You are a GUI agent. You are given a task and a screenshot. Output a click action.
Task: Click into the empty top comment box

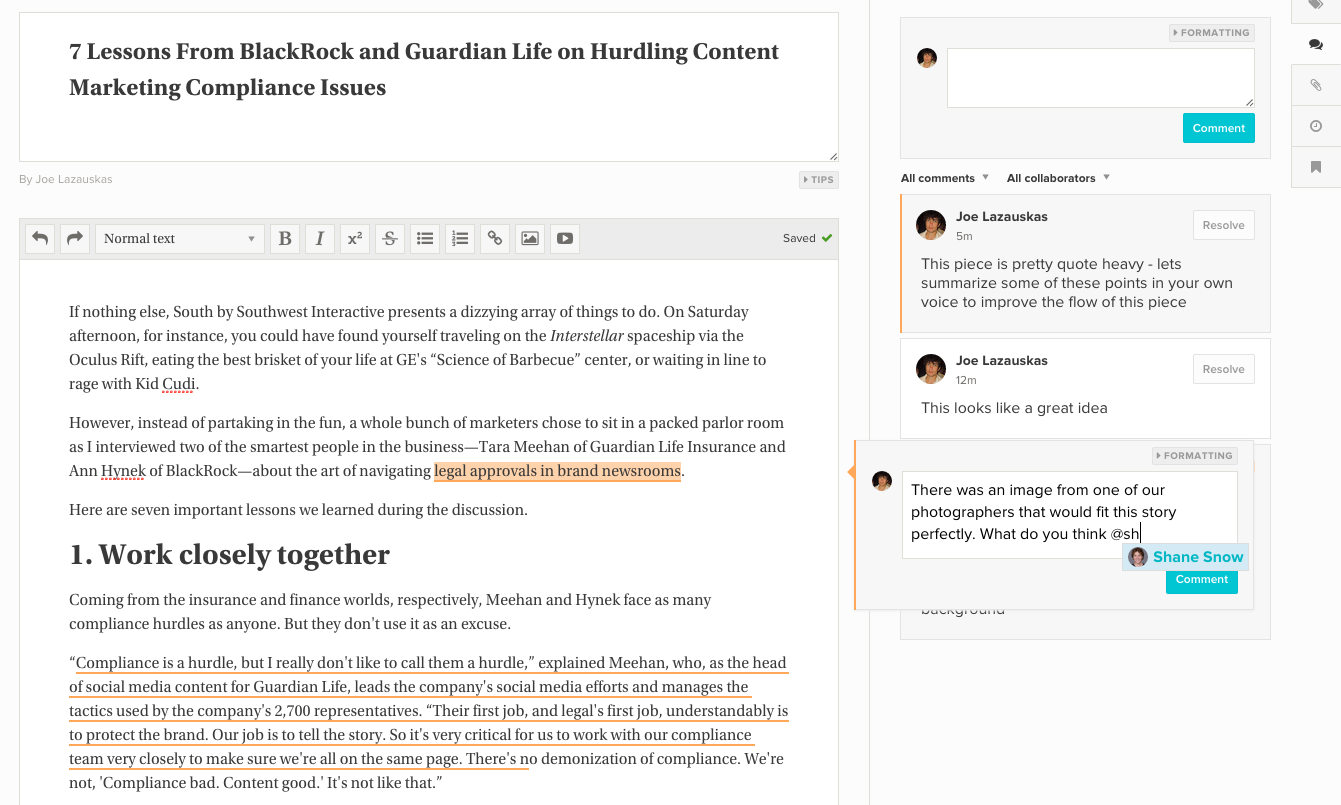[x=1100, y=78]
